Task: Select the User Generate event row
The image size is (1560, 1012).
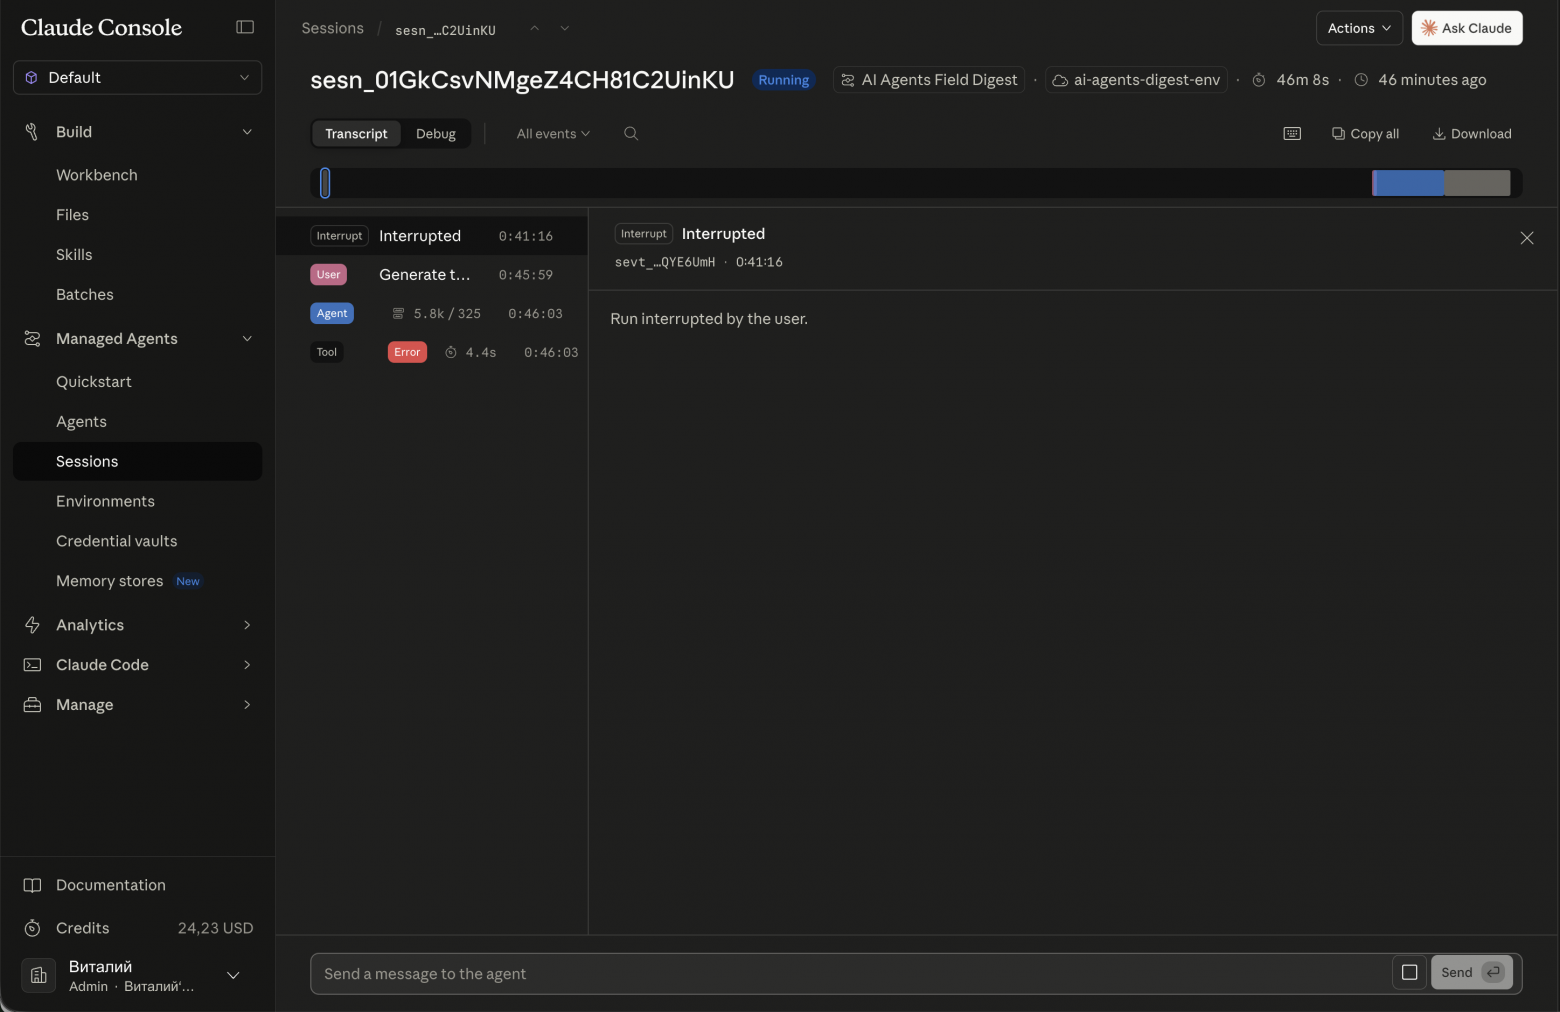Action: tap(432, 275)
